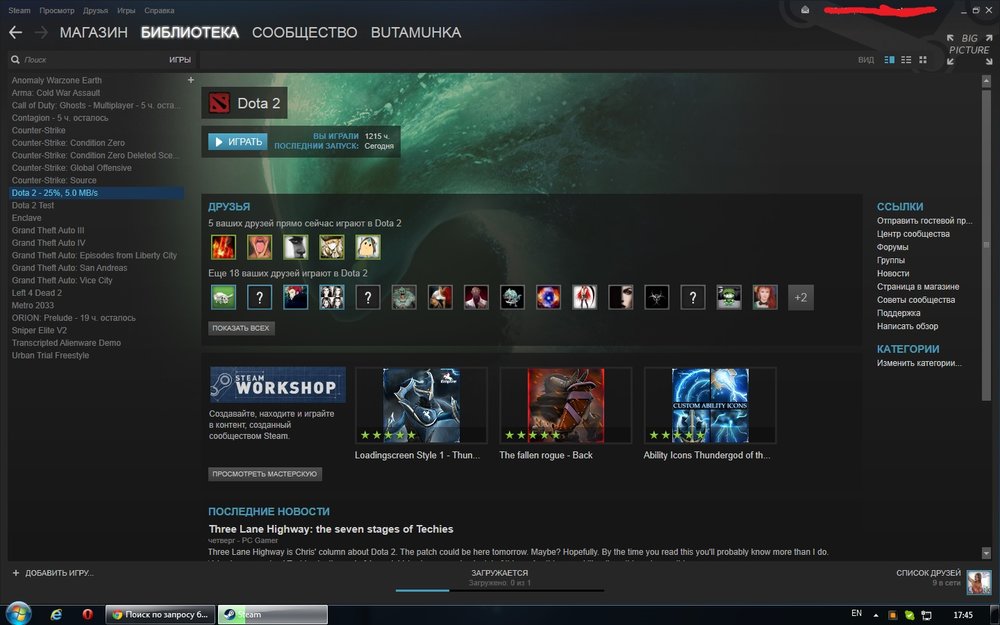Click the download progress bar at bottom

(499, 590)
